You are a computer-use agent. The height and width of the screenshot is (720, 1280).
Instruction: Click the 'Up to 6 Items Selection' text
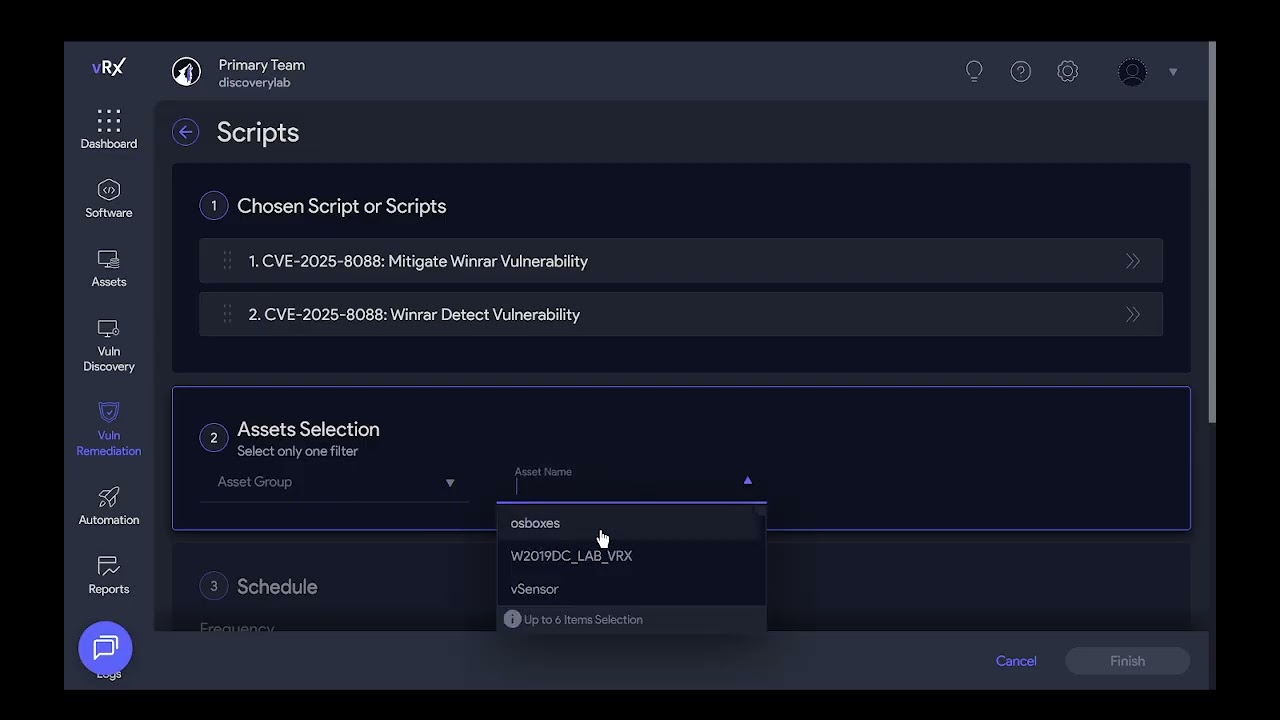tap(583, 620)
